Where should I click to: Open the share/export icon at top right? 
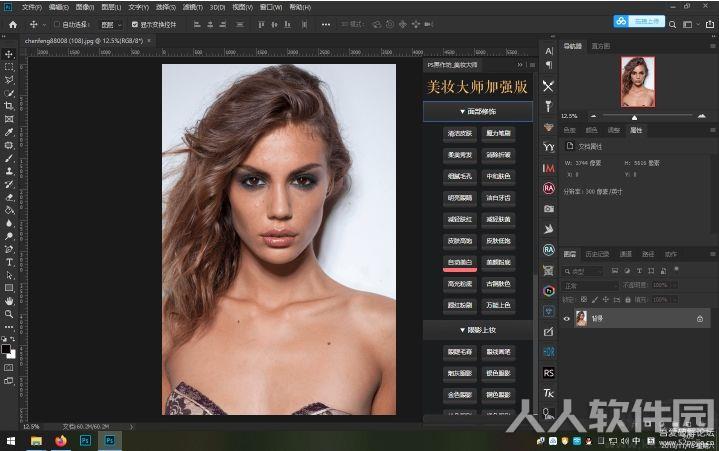[709, 25]
